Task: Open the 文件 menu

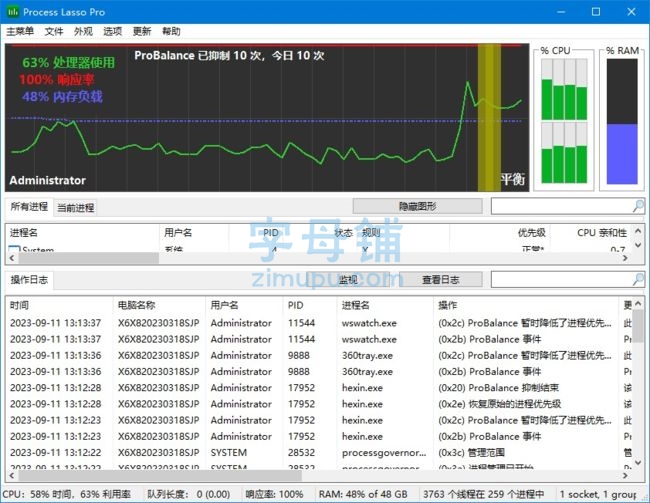Action: coord(54,31)
